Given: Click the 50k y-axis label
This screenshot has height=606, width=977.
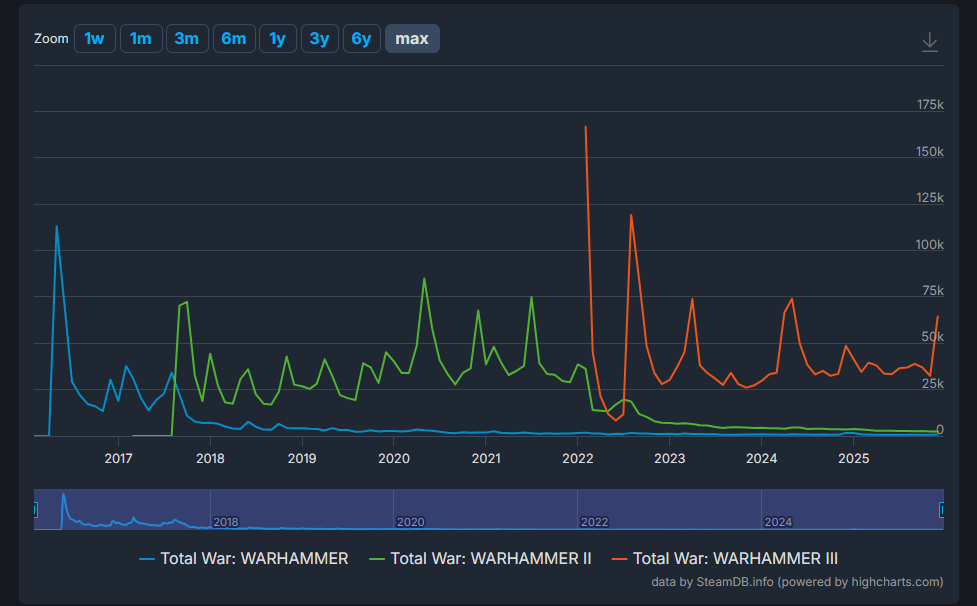Looking at the screenshot, I should click(x=933, y=337).
